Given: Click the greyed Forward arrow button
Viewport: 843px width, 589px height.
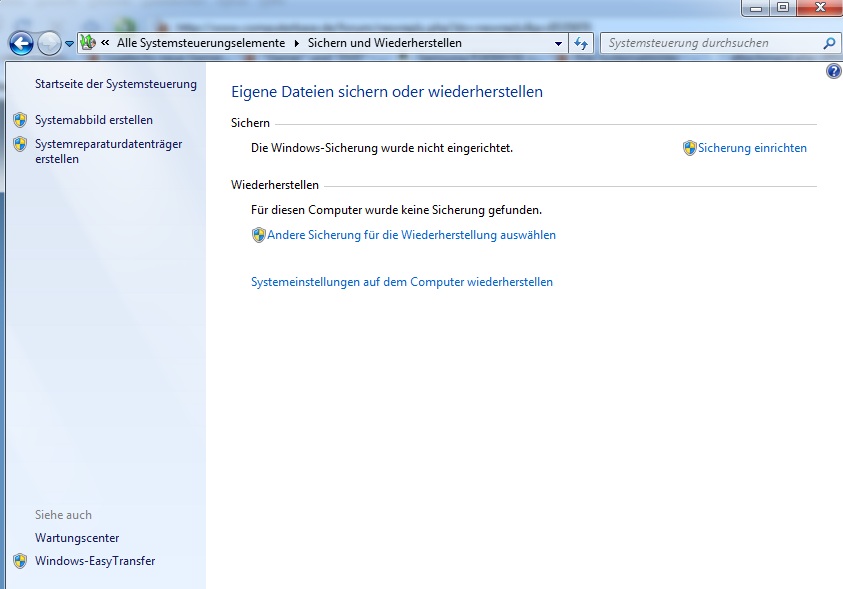Looking at the screenshot, I should (x=49, y=44).
